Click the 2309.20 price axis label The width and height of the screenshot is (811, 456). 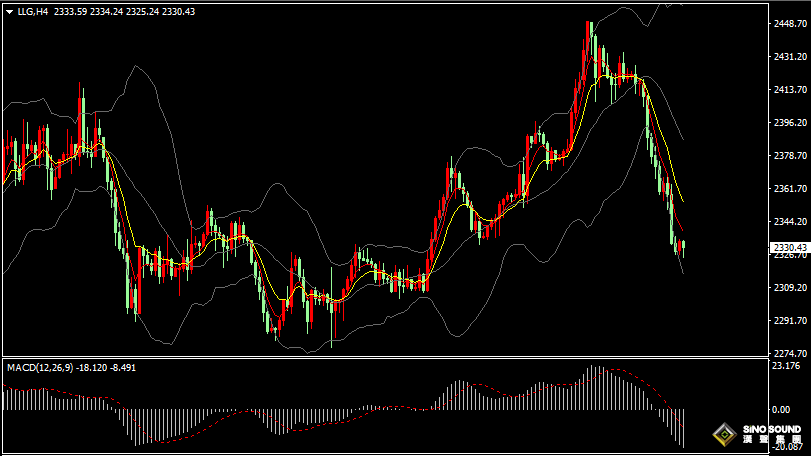pyautogui.click(x=790, y=287)
